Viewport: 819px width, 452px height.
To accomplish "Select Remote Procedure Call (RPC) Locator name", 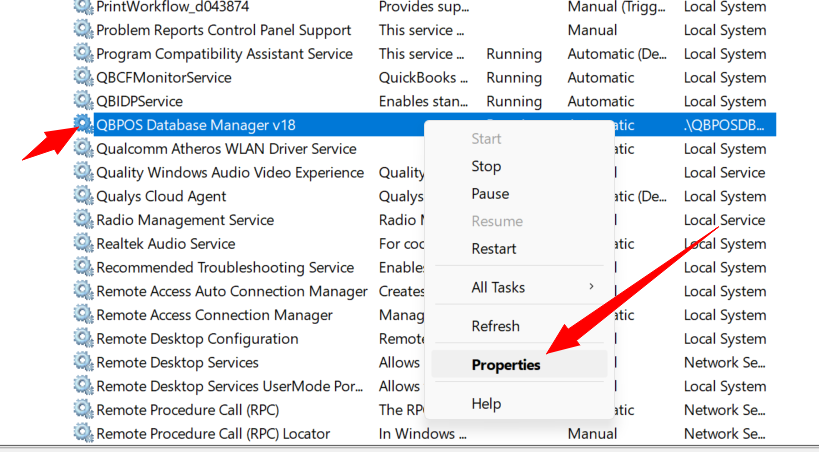I will pyautogui.click(x=213, y=434).
